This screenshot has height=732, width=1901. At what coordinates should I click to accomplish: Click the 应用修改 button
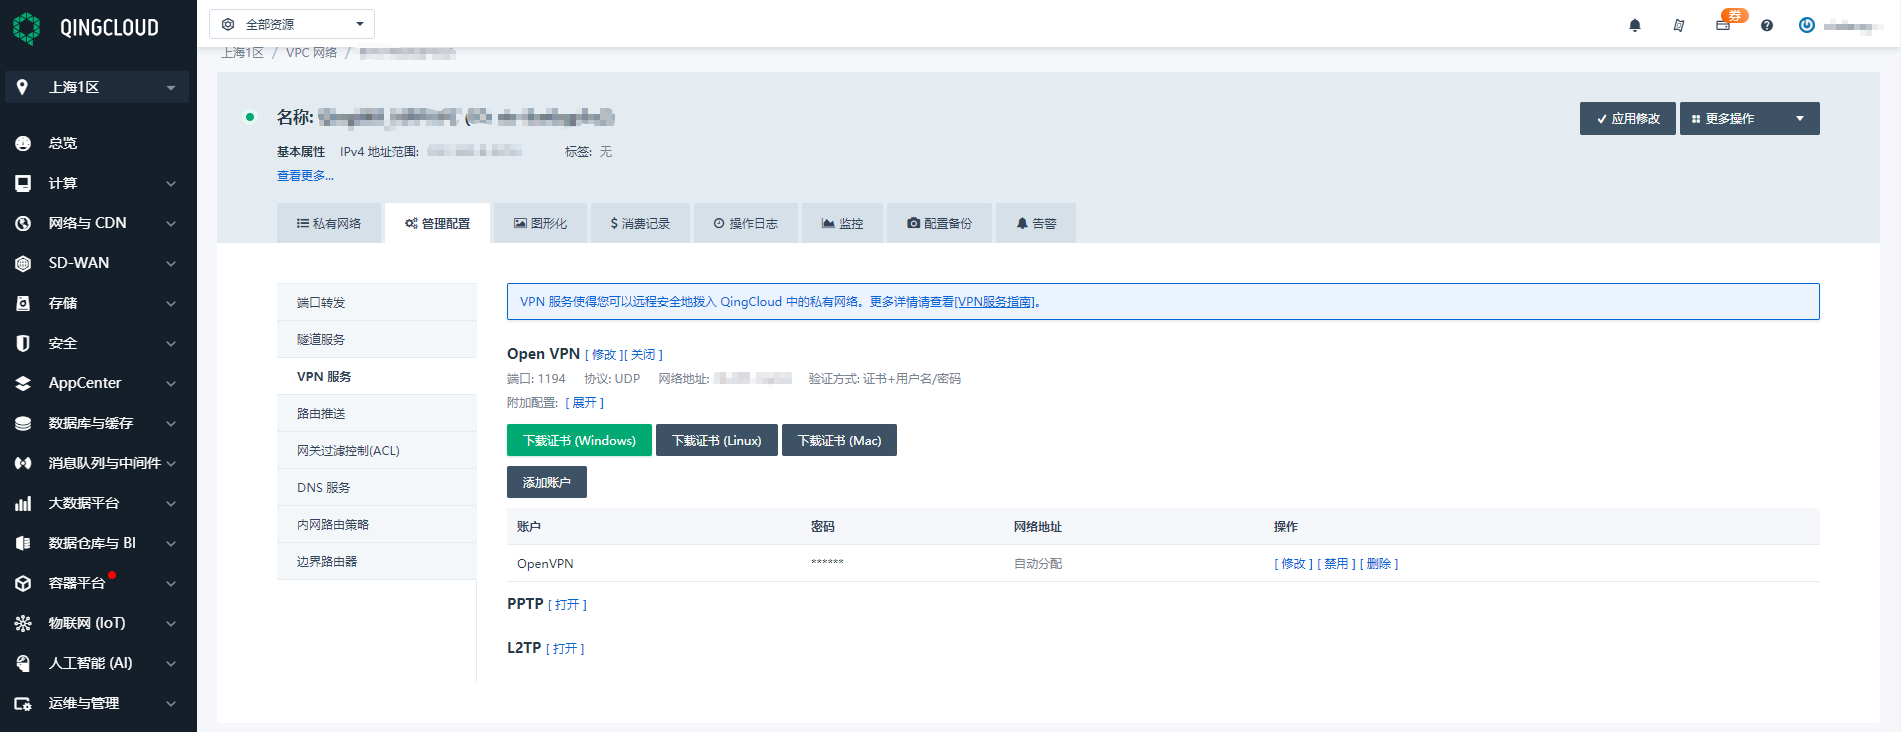(1628, 118)
